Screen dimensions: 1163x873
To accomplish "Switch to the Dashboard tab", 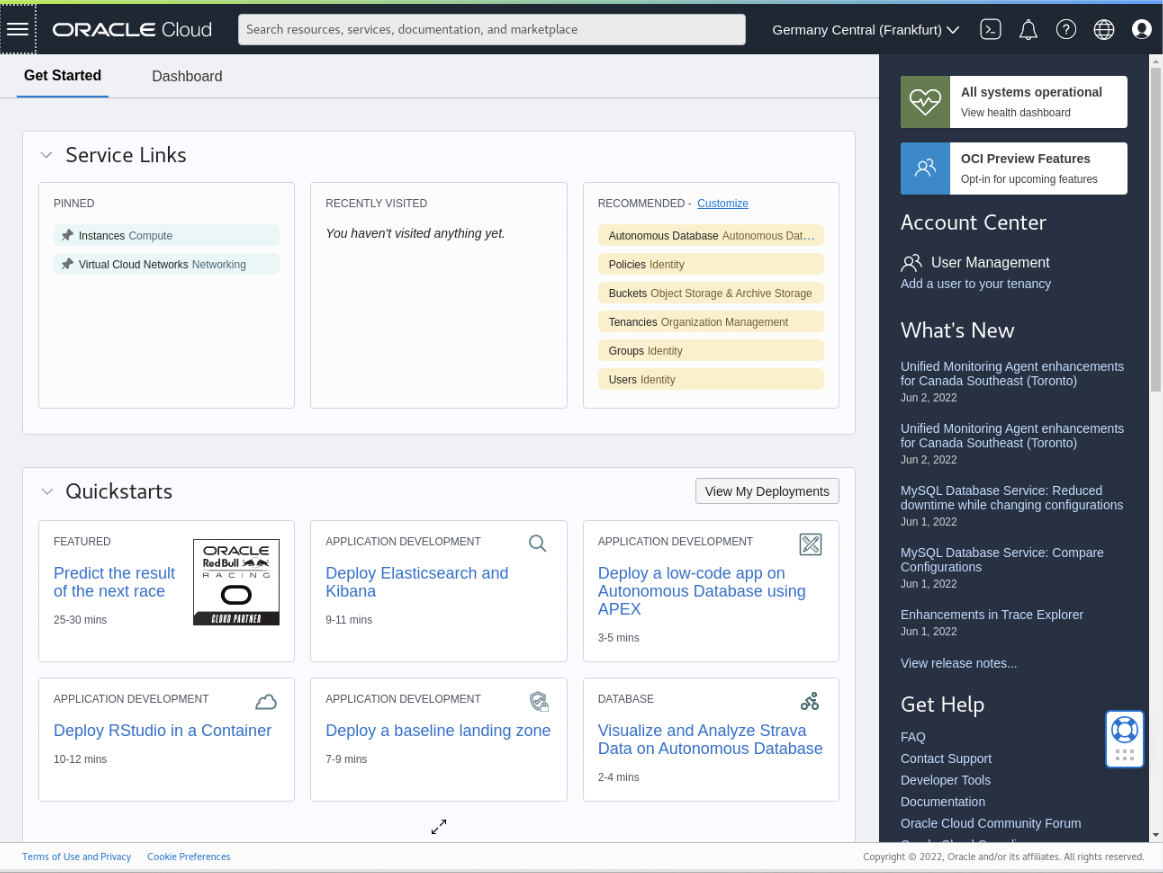I will 187,76.
